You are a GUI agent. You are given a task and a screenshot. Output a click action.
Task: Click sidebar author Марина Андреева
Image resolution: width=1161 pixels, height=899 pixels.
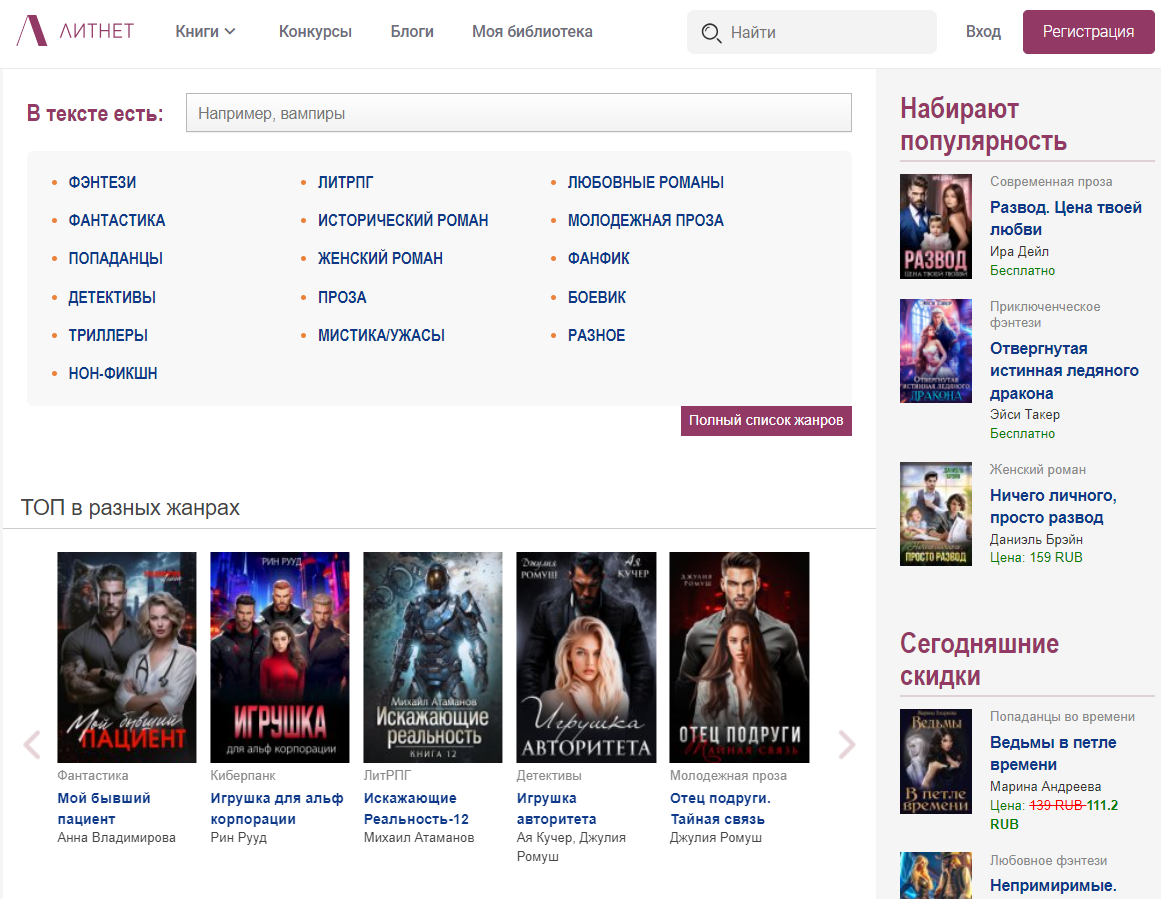pos(1045,786)
